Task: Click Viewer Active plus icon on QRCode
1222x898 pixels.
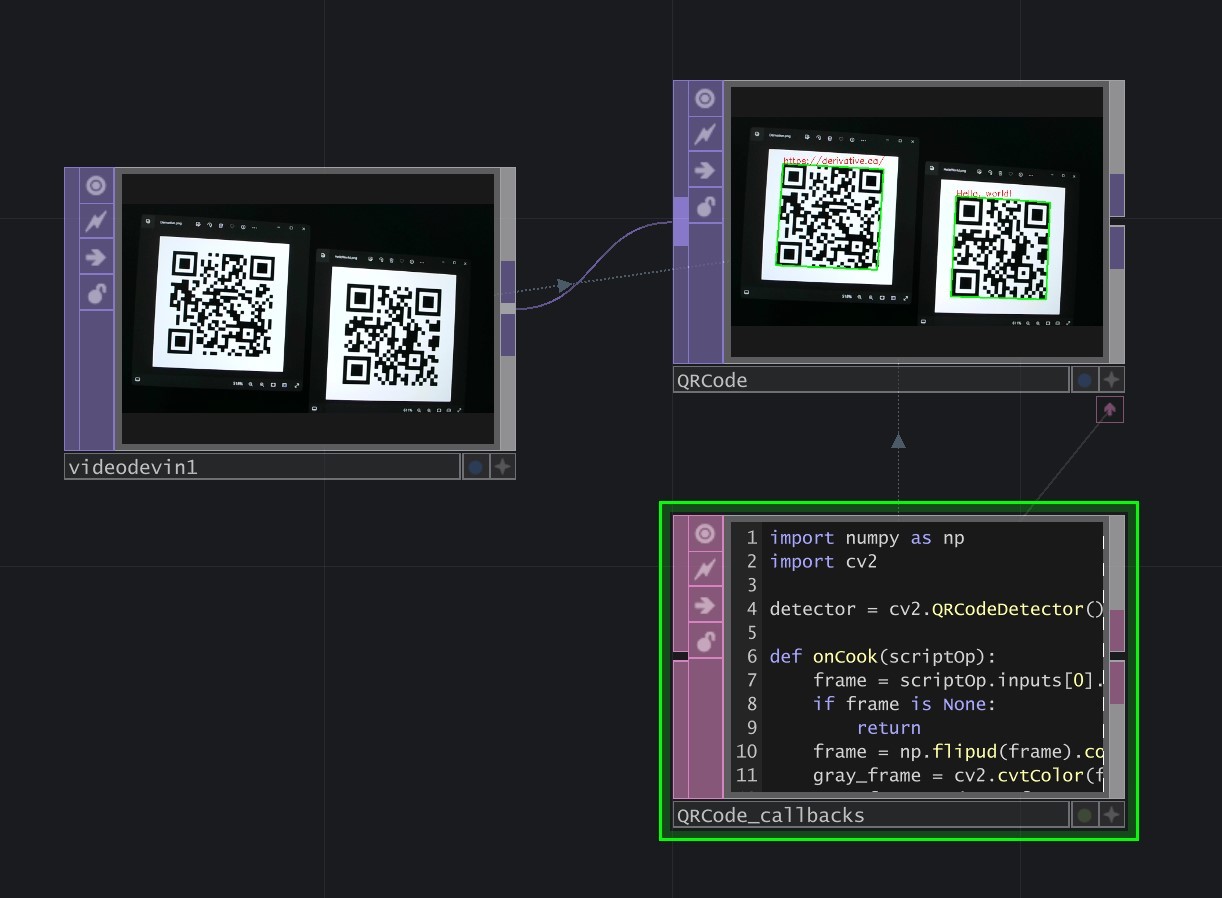Action: tap(1111, 379)
